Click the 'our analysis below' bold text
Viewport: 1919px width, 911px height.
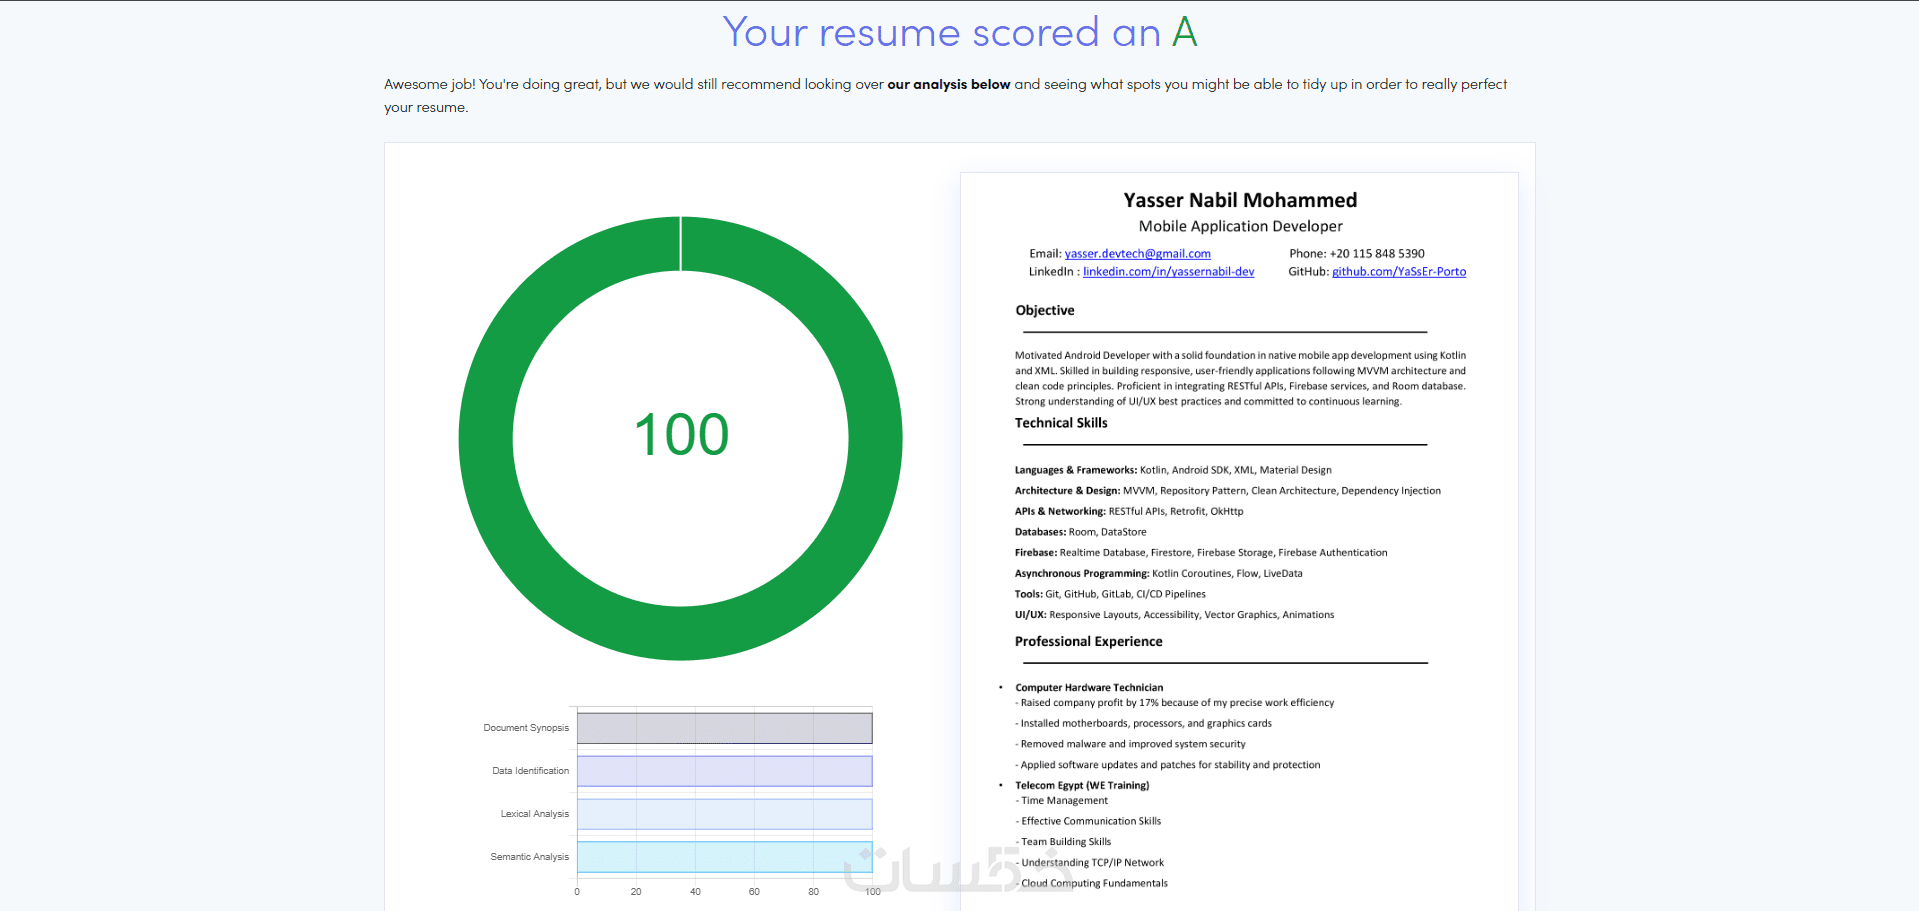pyautogui.click(x=949, y=84)
